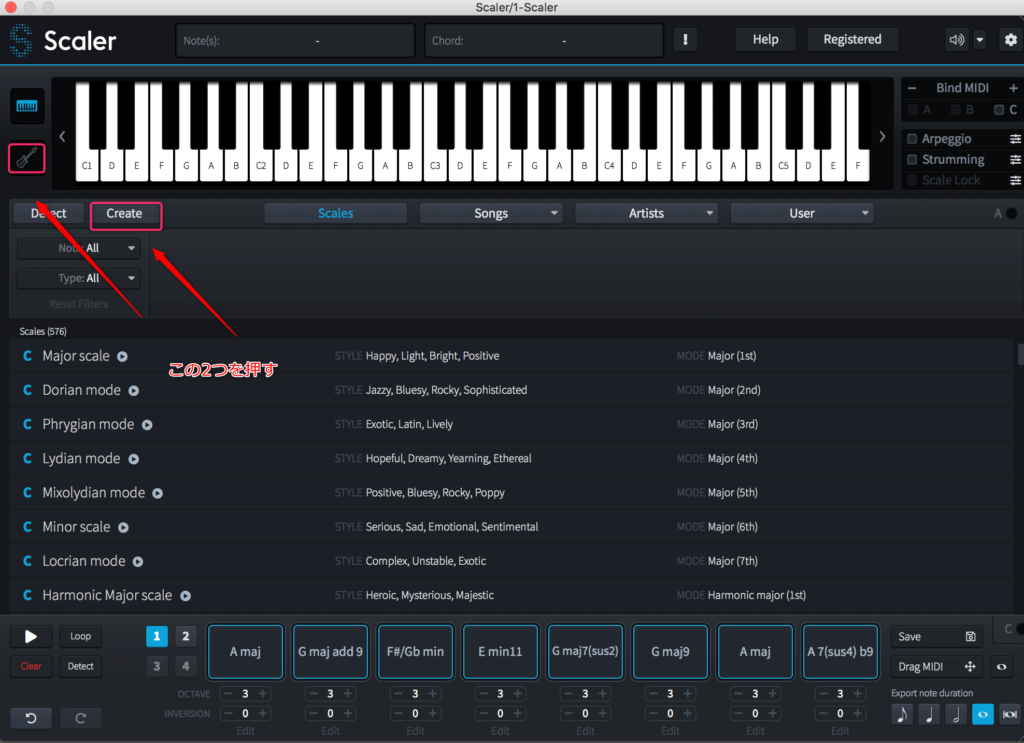Preview the Dorian mode scale
1024x743 pixels.
134,391
